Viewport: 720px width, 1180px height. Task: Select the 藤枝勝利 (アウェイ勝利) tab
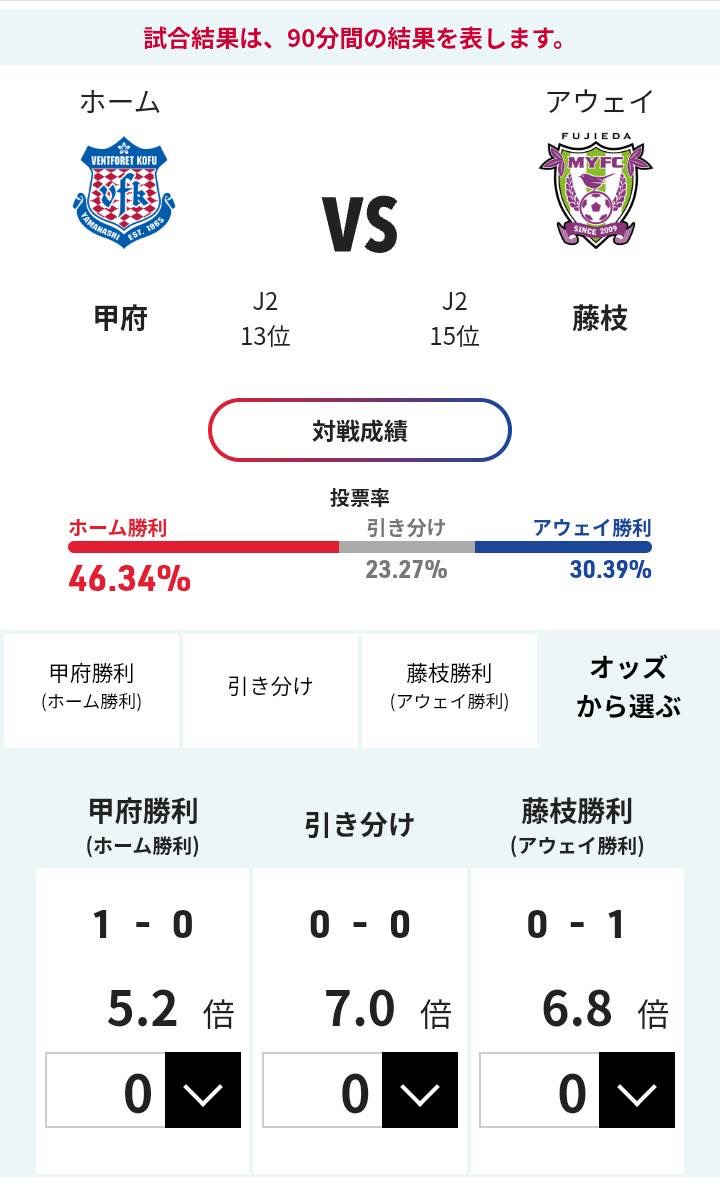pyautogui.click(x=449, y=687)
